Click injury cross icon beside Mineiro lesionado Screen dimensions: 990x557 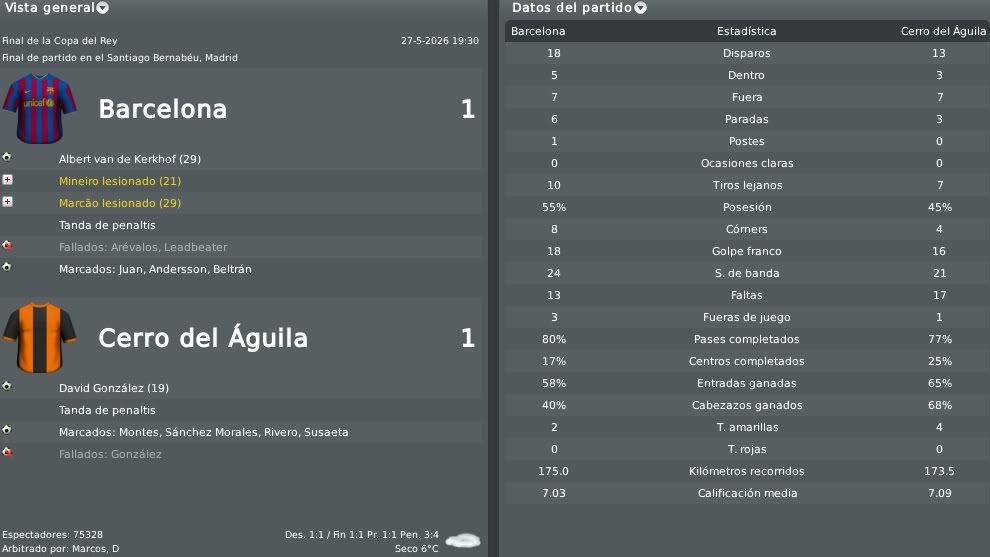coord(7,179)
